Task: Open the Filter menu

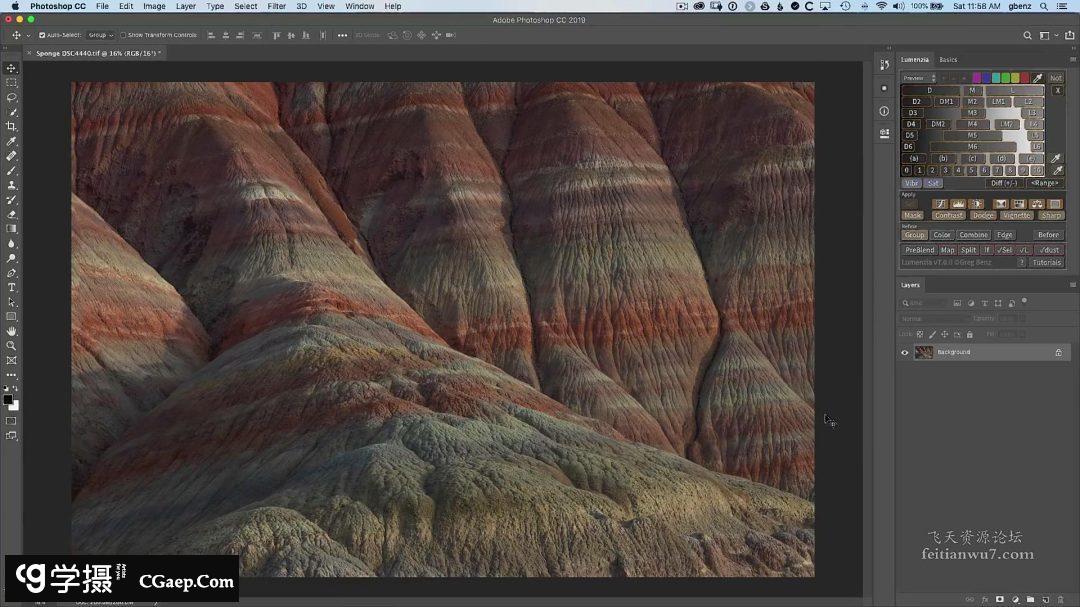Action: coord(276,6)
